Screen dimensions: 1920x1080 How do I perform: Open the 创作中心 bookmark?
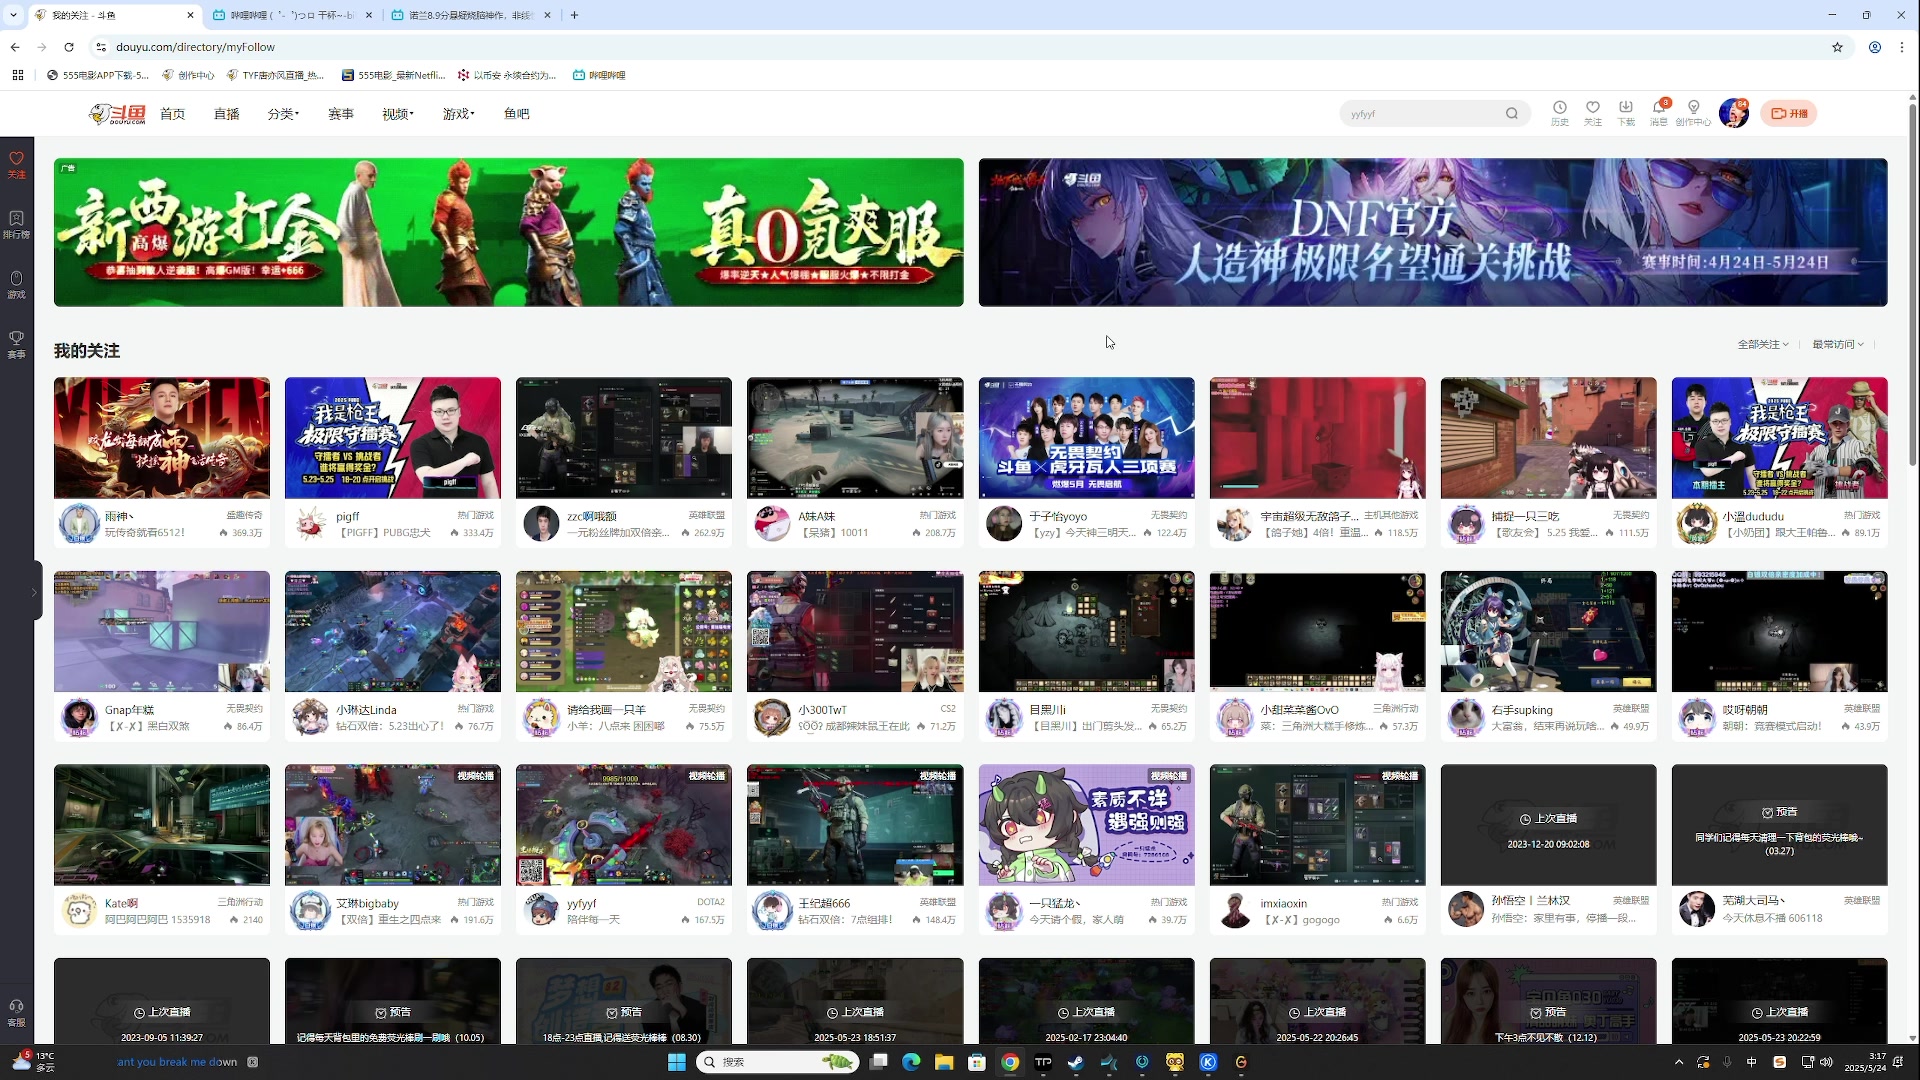[188, 75]
